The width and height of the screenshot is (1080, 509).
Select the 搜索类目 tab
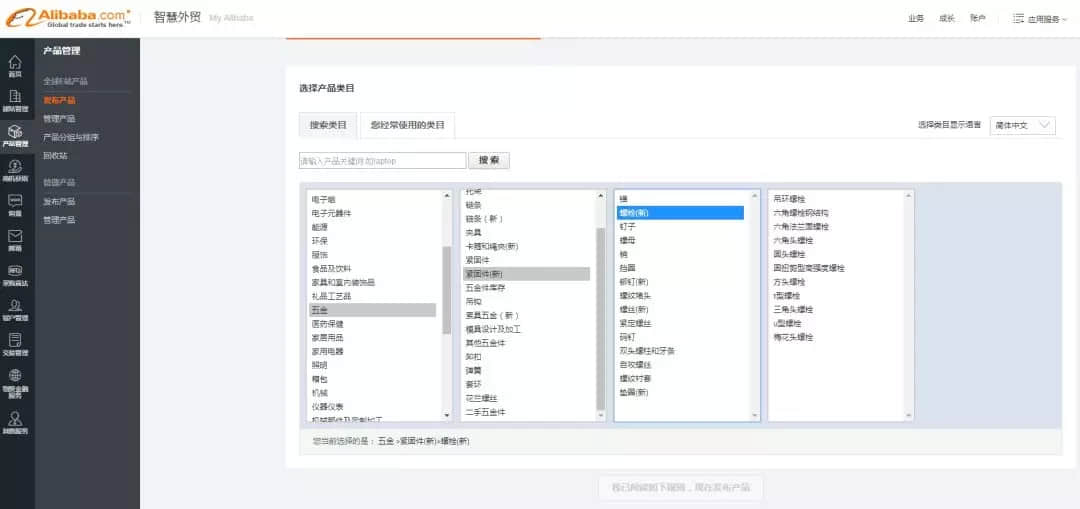[x=328, y=125]
